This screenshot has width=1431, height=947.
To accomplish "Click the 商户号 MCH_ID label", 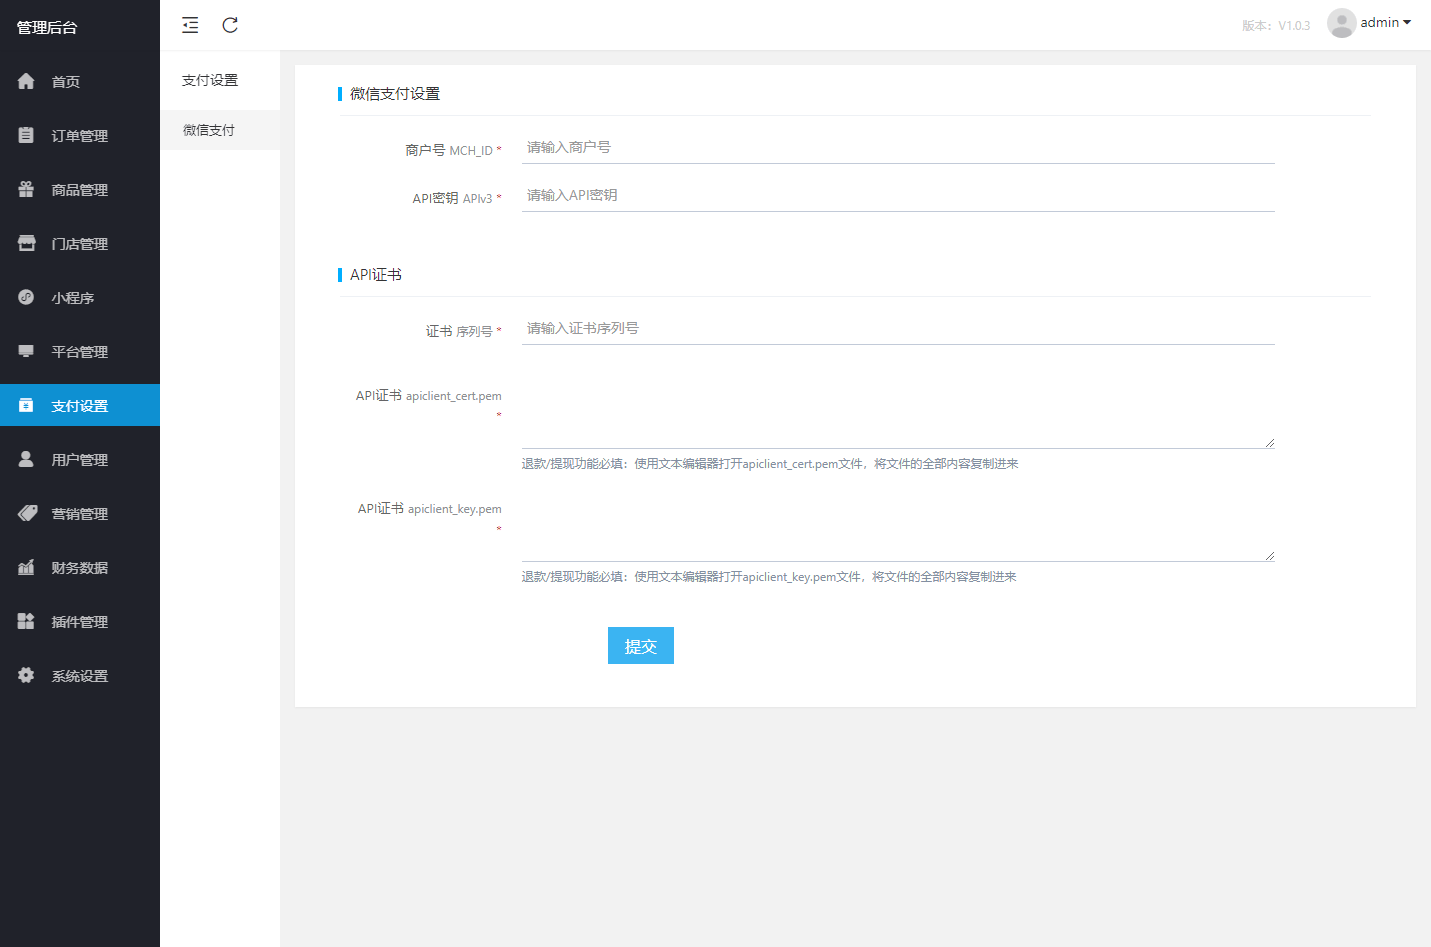I will pyautogui.click(x=453, y=150).
